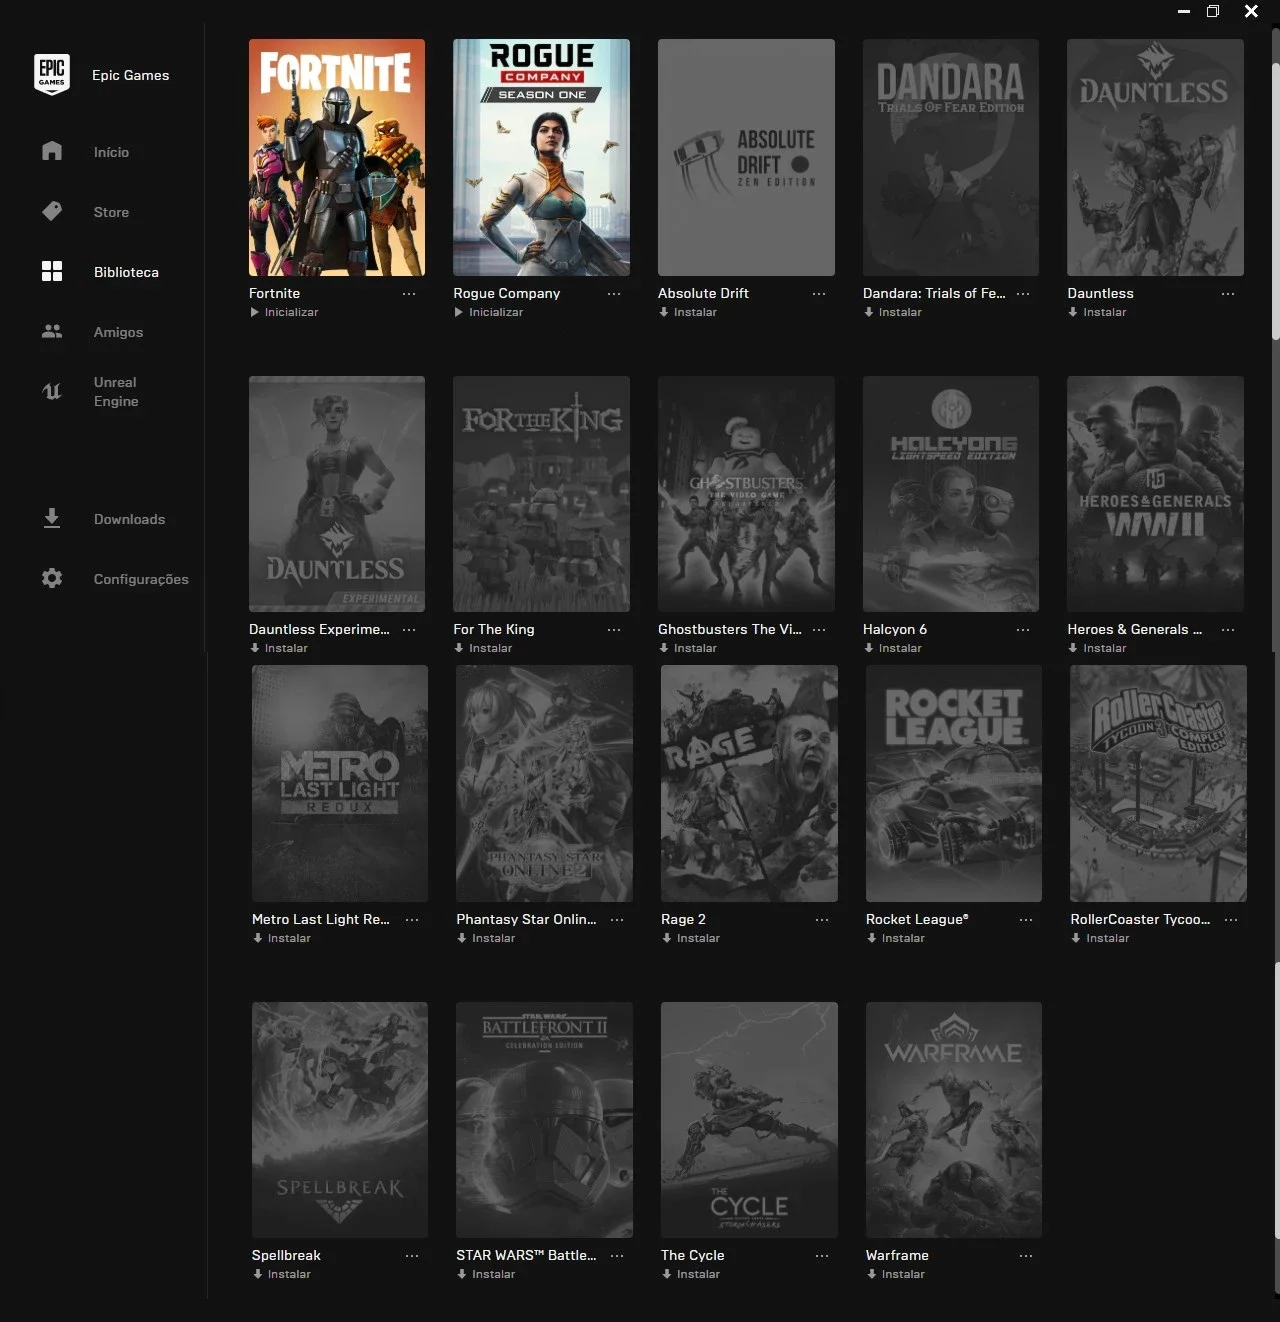The width and height of the screenshot is (1280, 1322).
Task: Open the Metro Last Light options menu
Action: coord(412,919)
